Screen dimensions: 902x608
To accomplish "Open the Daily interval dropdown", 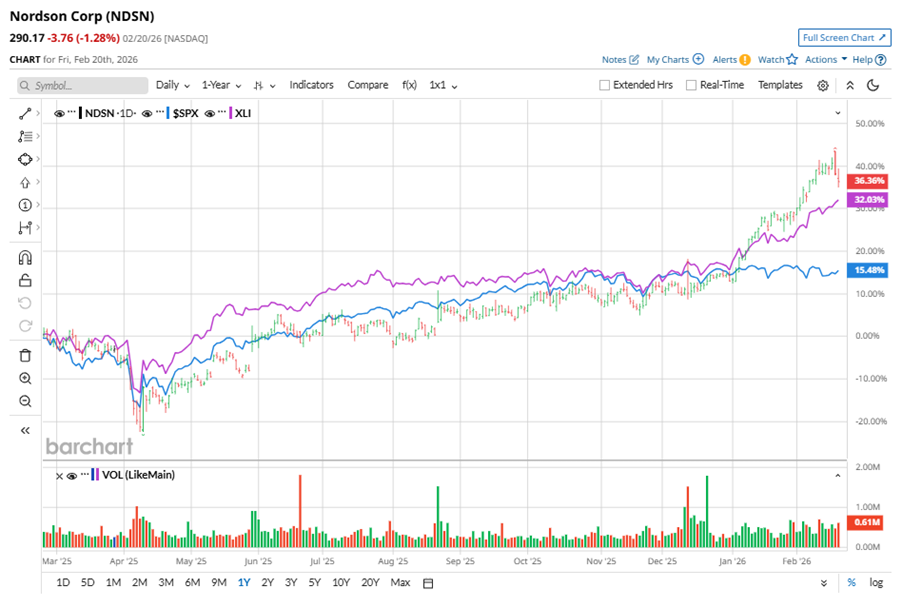I will (171, 85).
